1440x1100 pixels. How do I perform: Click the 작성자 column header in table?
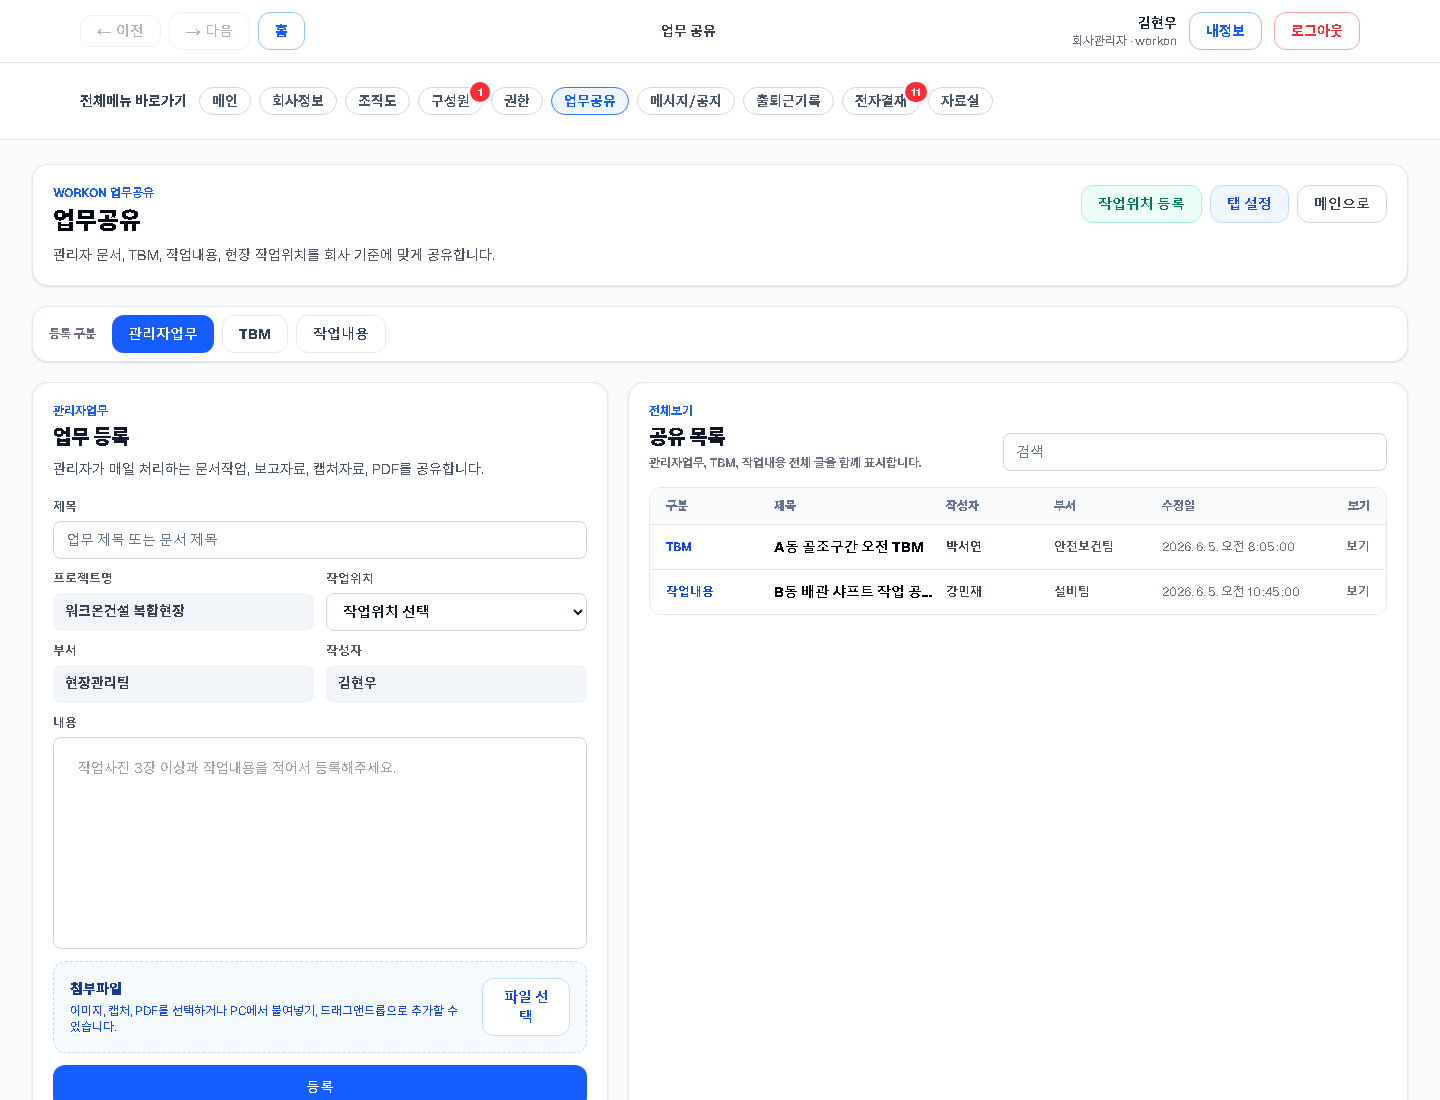(x=962, y=506)
